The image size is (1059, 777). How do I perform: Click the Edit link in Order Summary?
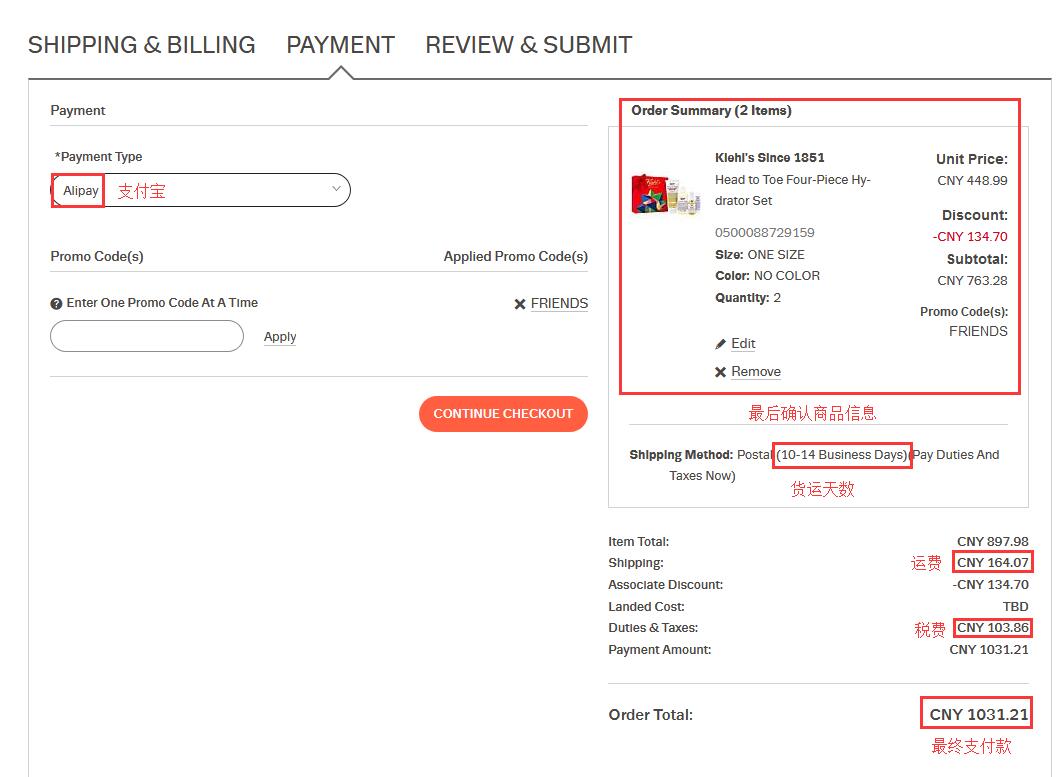743,344
